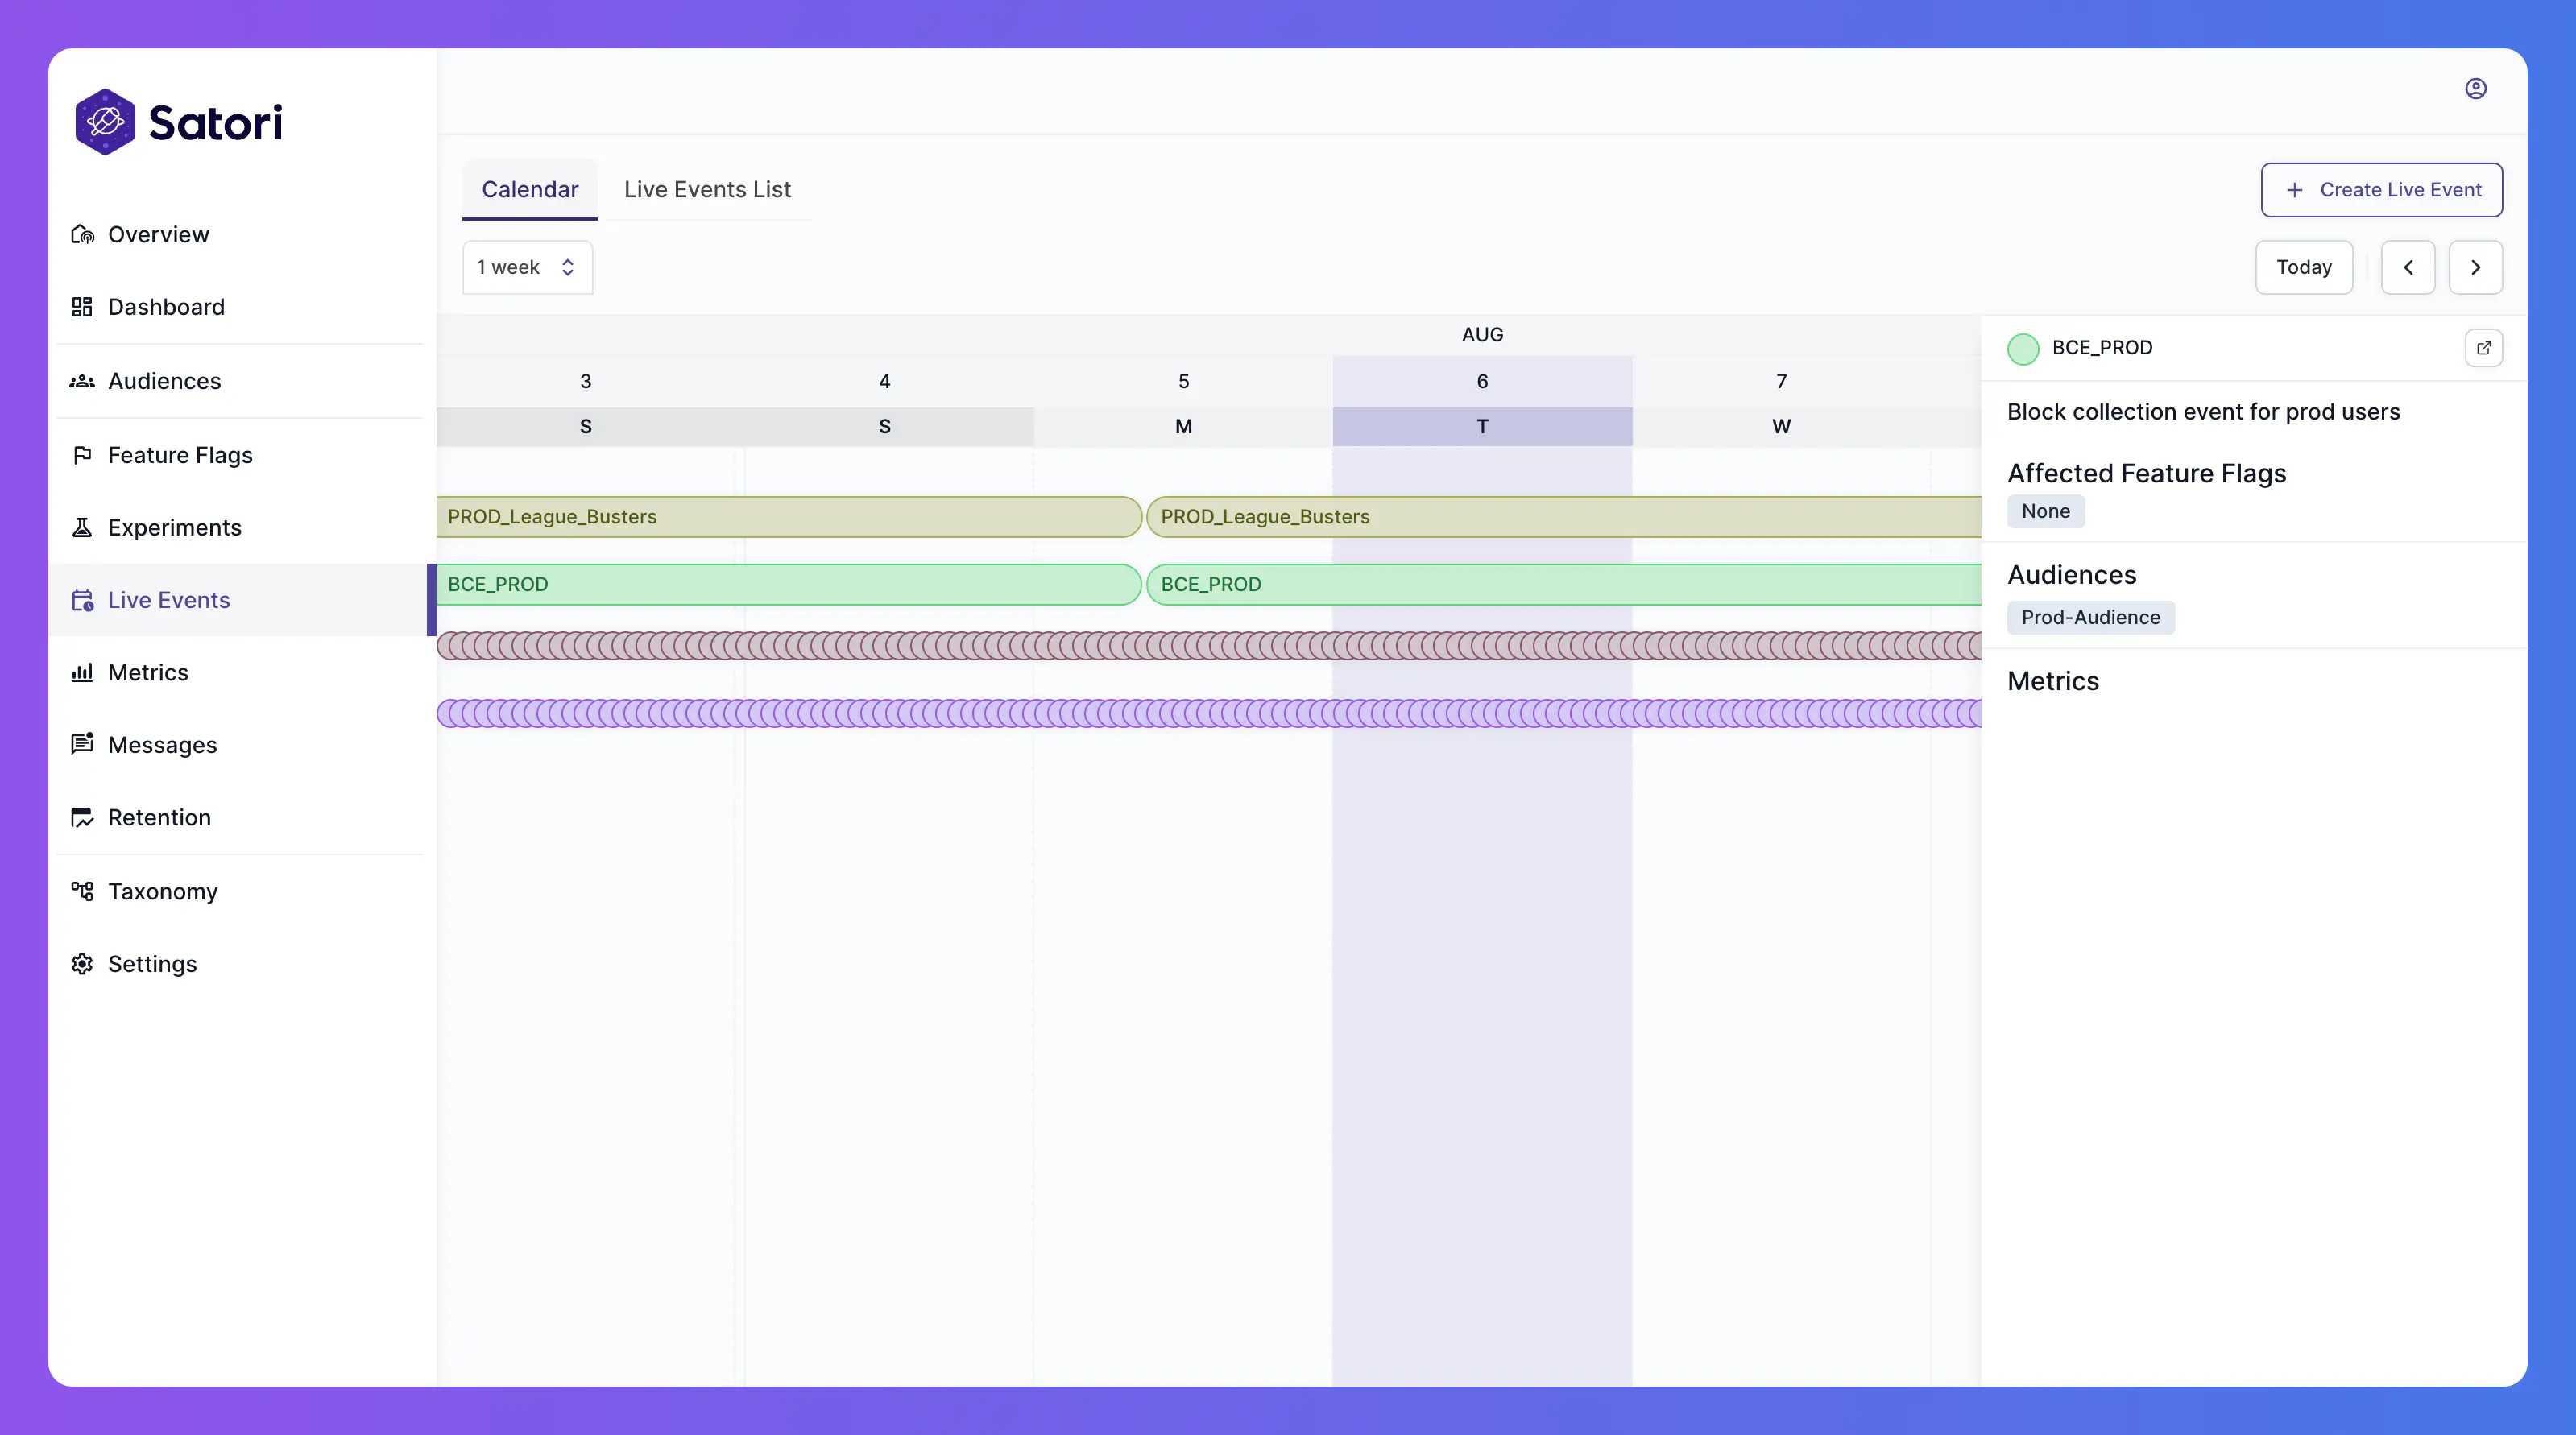Click the Create Live Event button
Image resolution: width=2576 pixels, height=1435 pixels.
2382,189
